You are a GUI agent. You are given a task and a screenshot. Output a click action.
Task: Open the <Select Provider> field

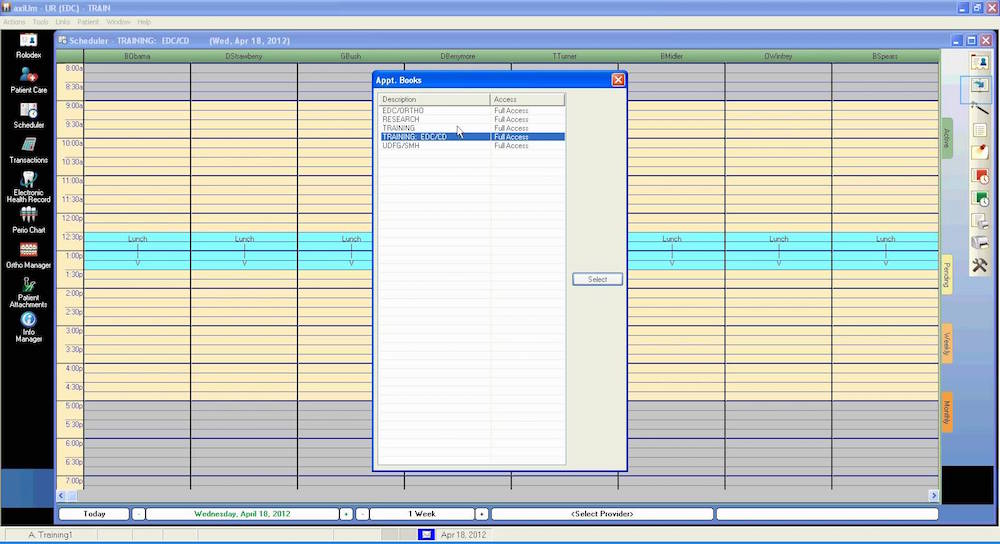tap(602, 514)
